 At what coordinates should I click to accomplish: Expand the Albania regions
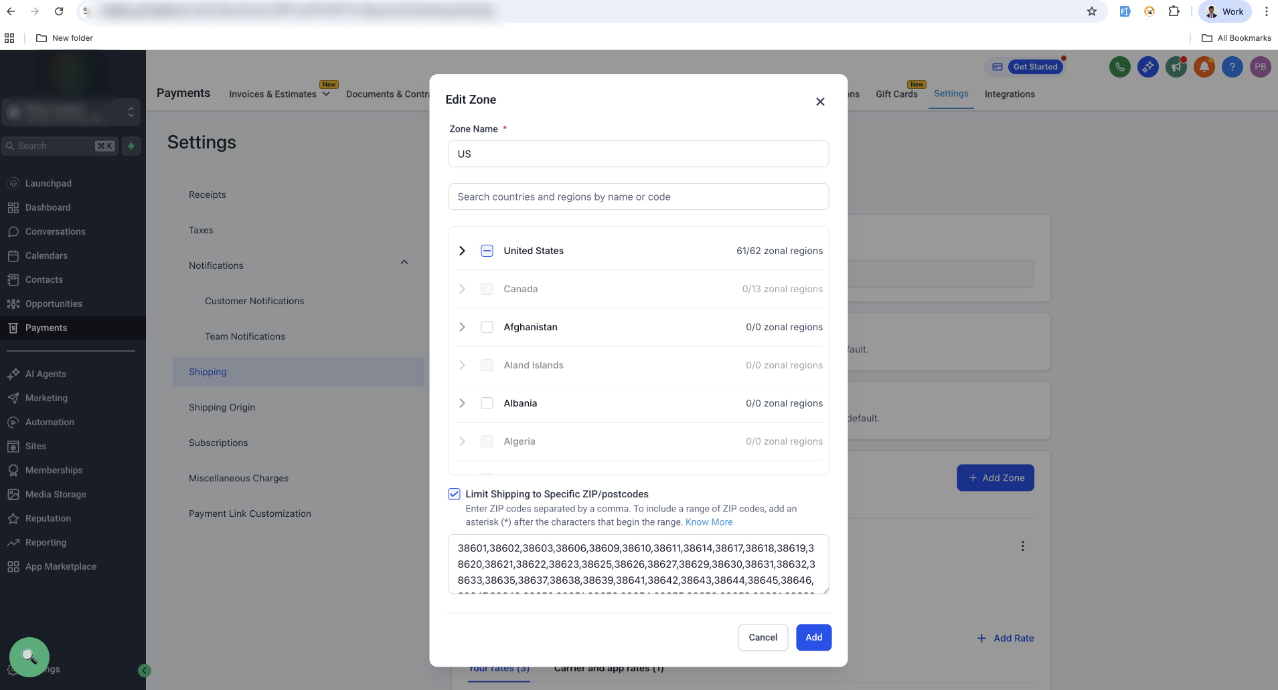[x=462, y=403]
